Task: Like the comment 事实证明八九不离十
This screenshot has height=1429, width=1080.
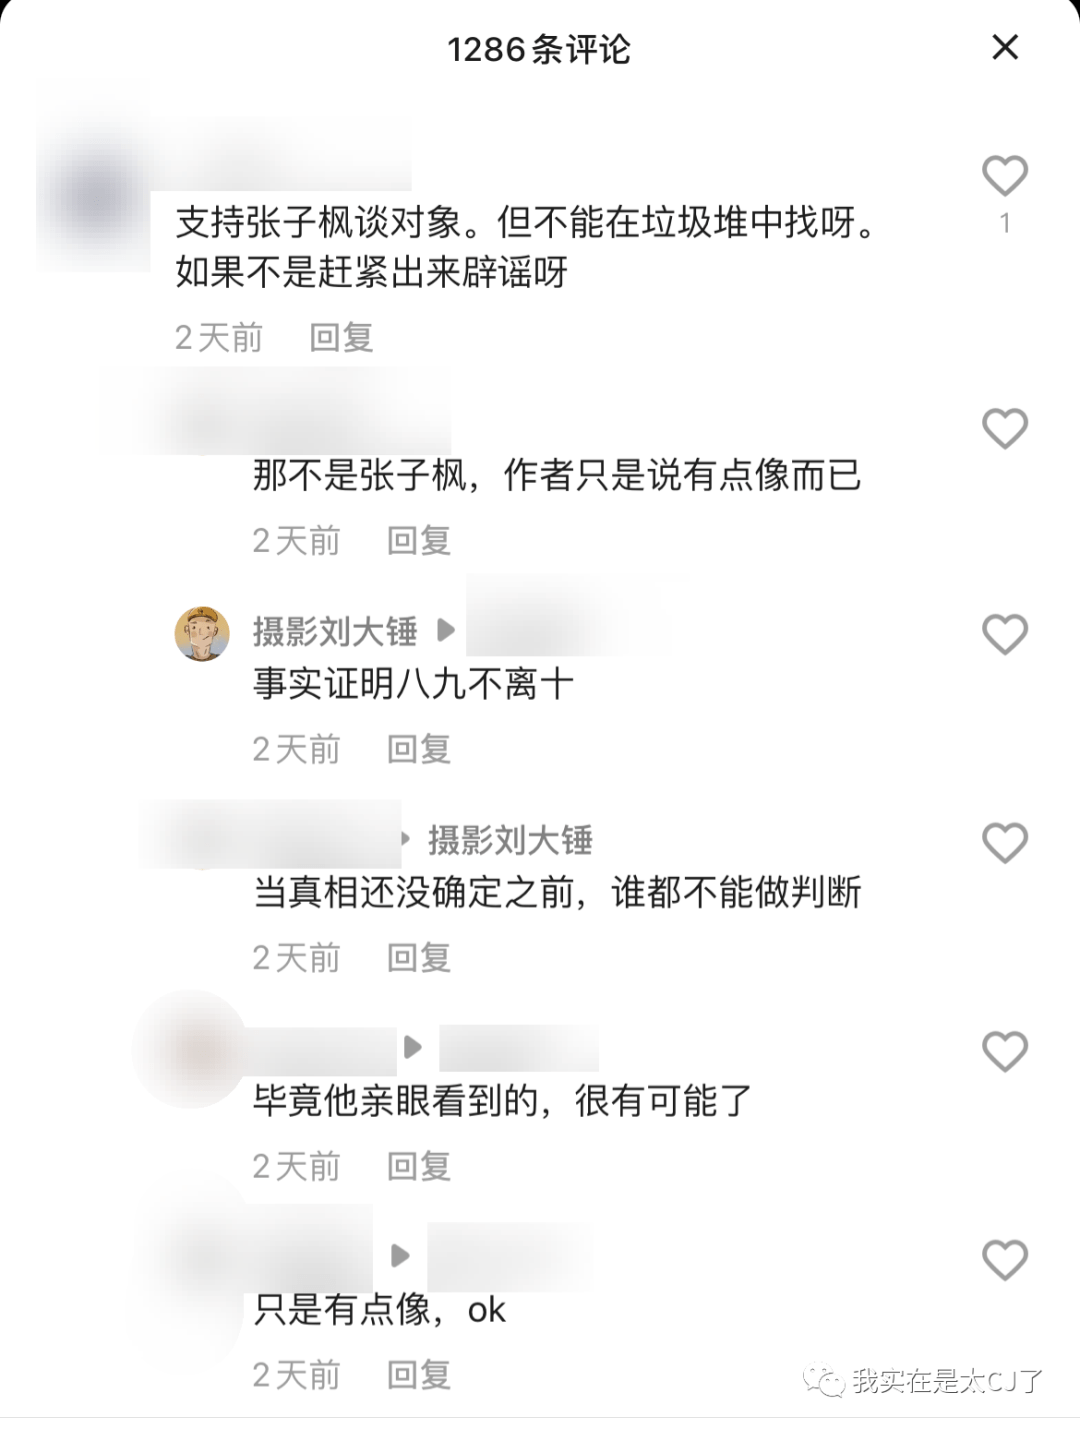Action: 1005,635
